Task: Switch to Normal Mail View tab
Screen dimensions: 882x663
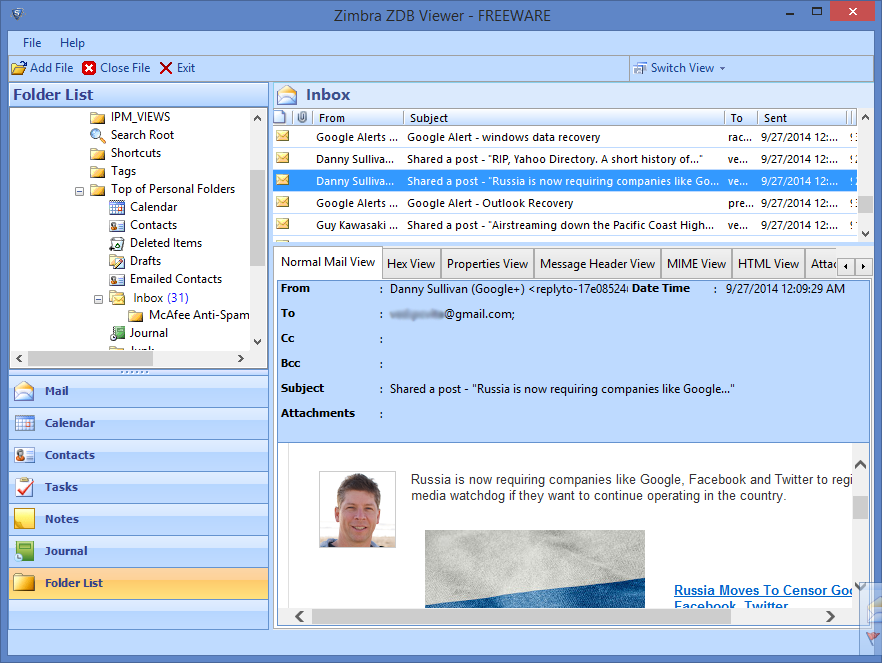Action: pos(328,262)
